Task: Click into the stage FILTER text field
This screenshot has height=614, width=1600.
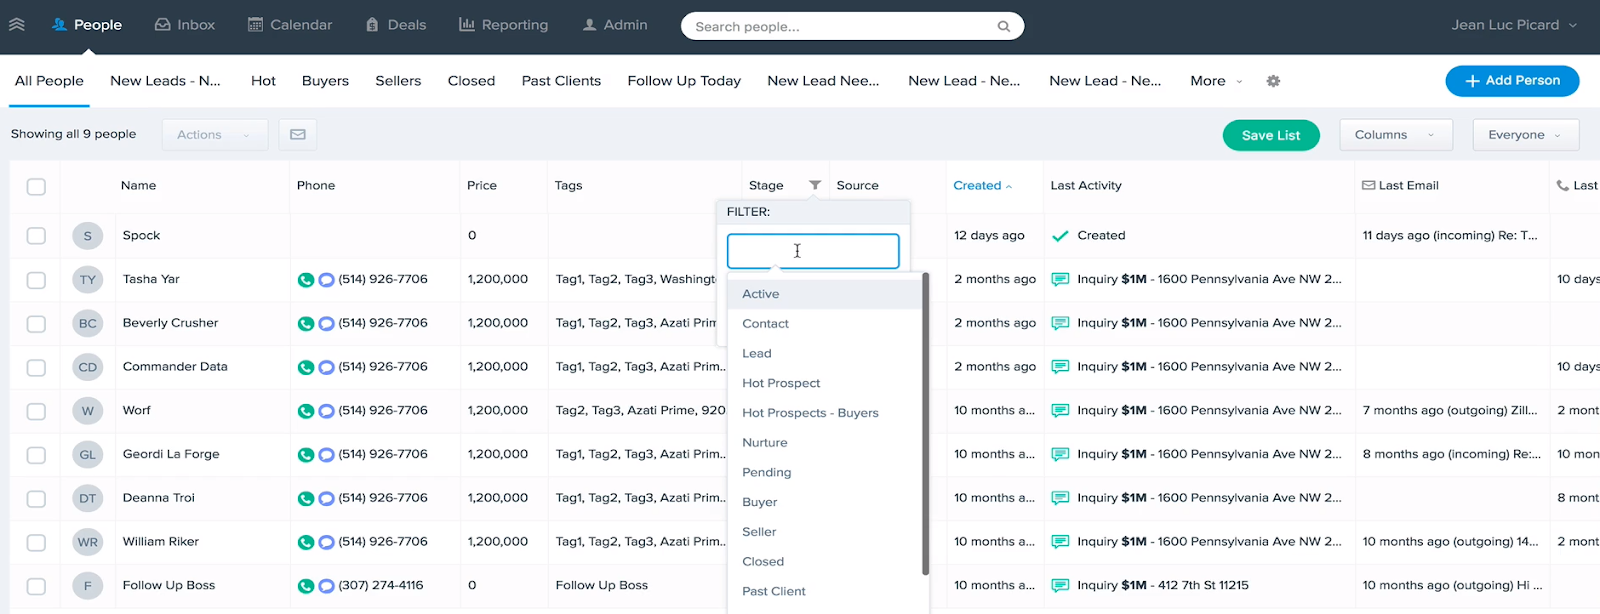Action: [x=812, y=251]
